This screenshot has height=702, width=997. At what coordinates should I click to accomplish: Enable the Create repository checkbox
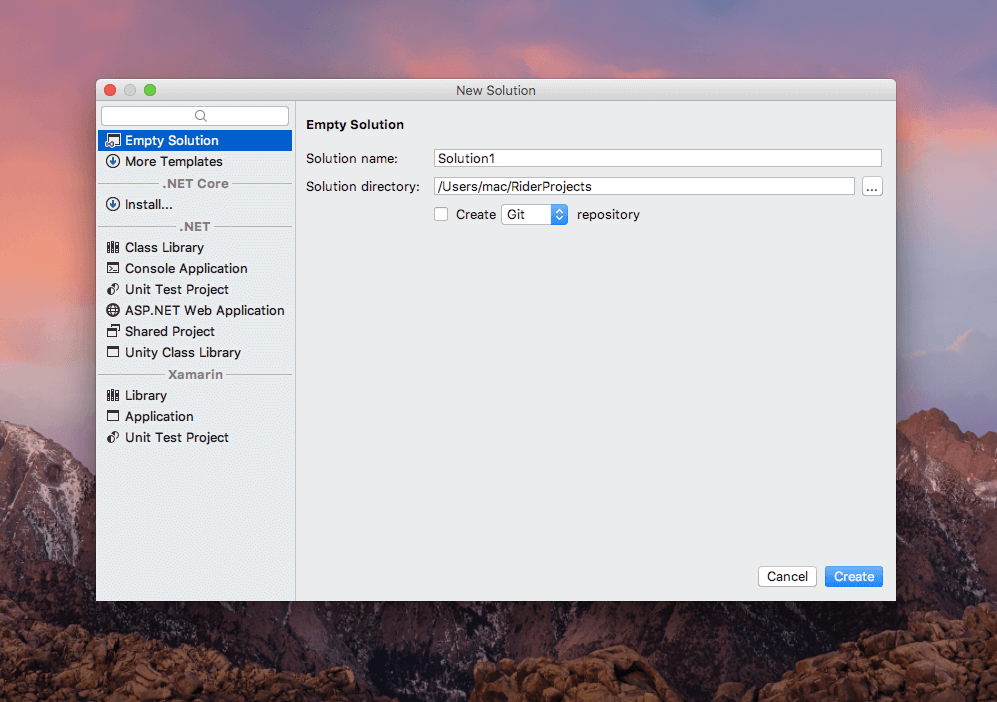441,214
